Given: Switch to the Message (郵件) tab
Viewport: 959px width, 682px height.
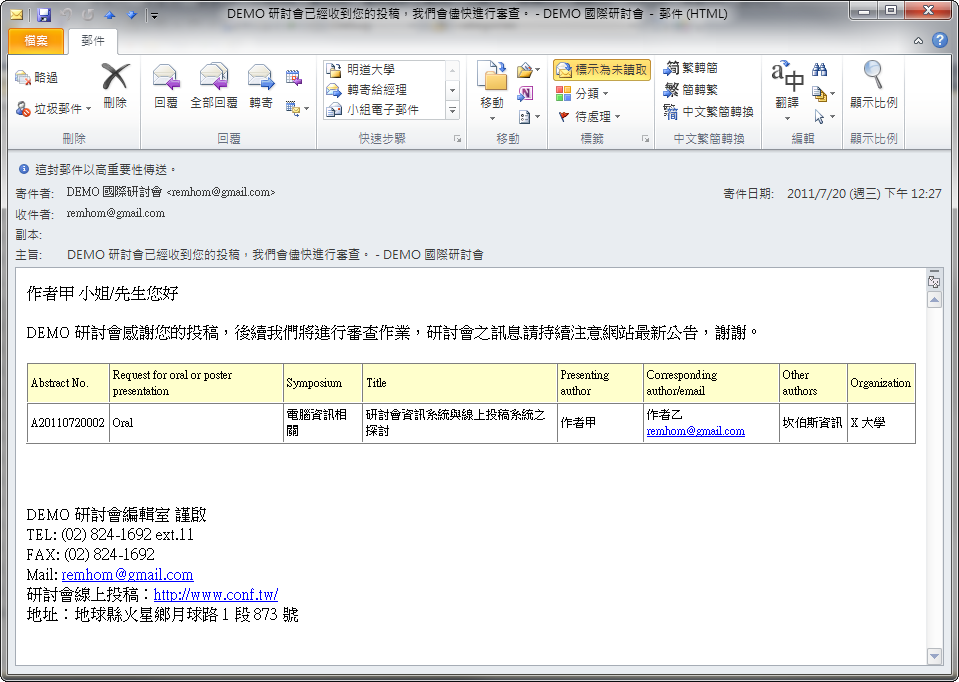Looking at the screenshot, I should pos(92,41).
